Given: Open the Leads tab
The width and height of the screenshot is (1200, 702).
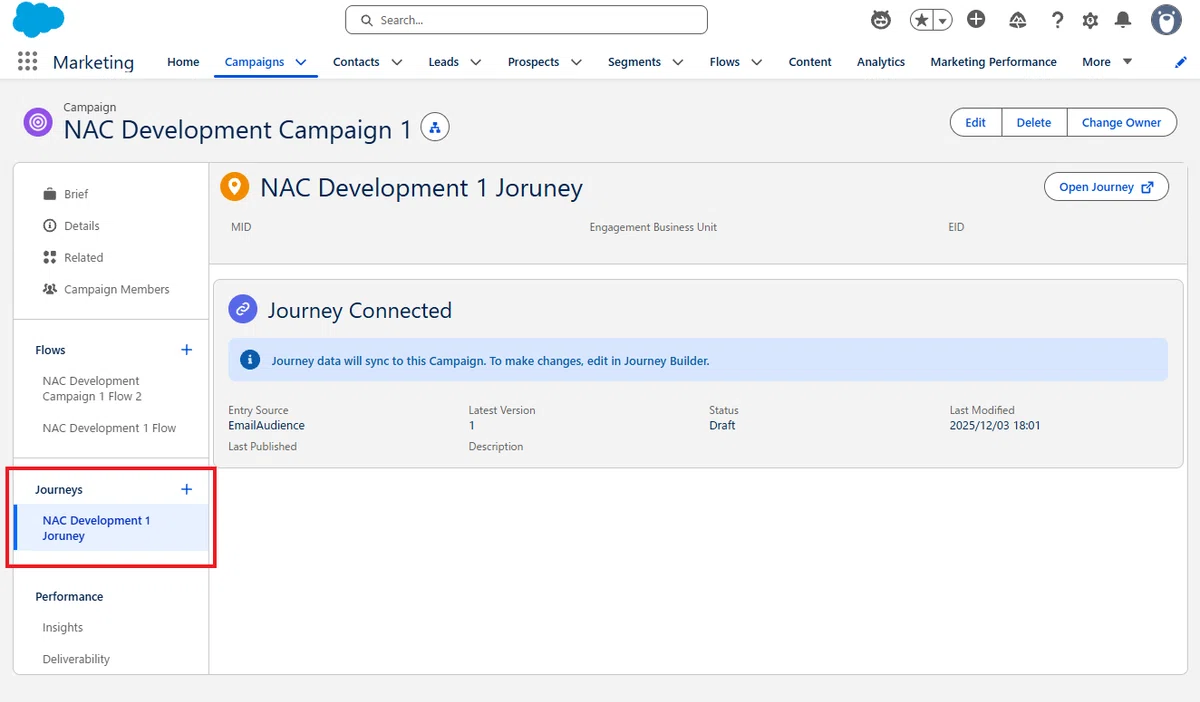Looking at the screenshot, I should pyautogui.click(x=443, y=62).
